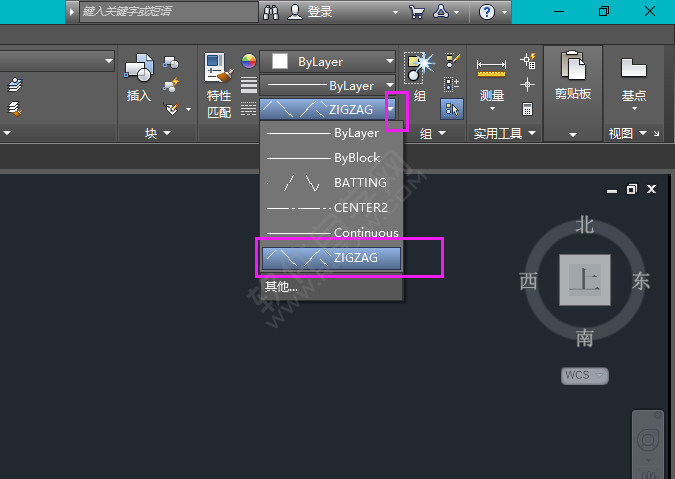Select CENTER2 linetype from list

point(331,208)
